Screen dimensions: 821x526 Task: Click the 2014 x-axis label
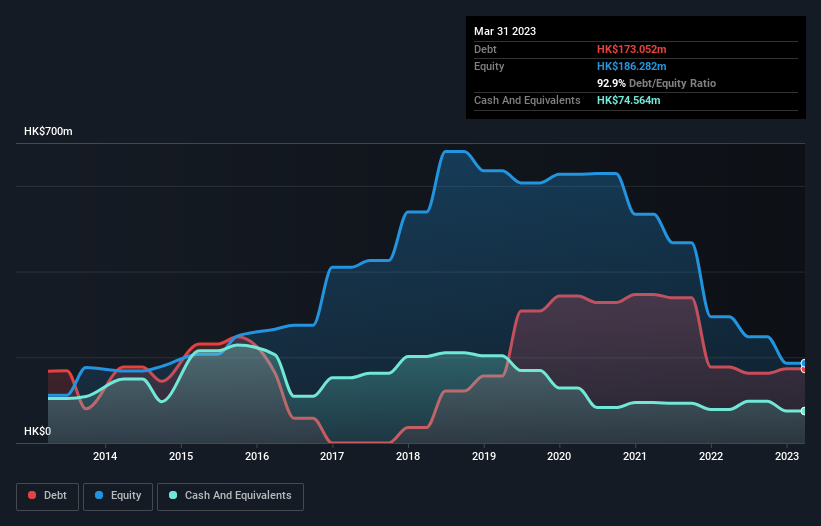(105, 456)
